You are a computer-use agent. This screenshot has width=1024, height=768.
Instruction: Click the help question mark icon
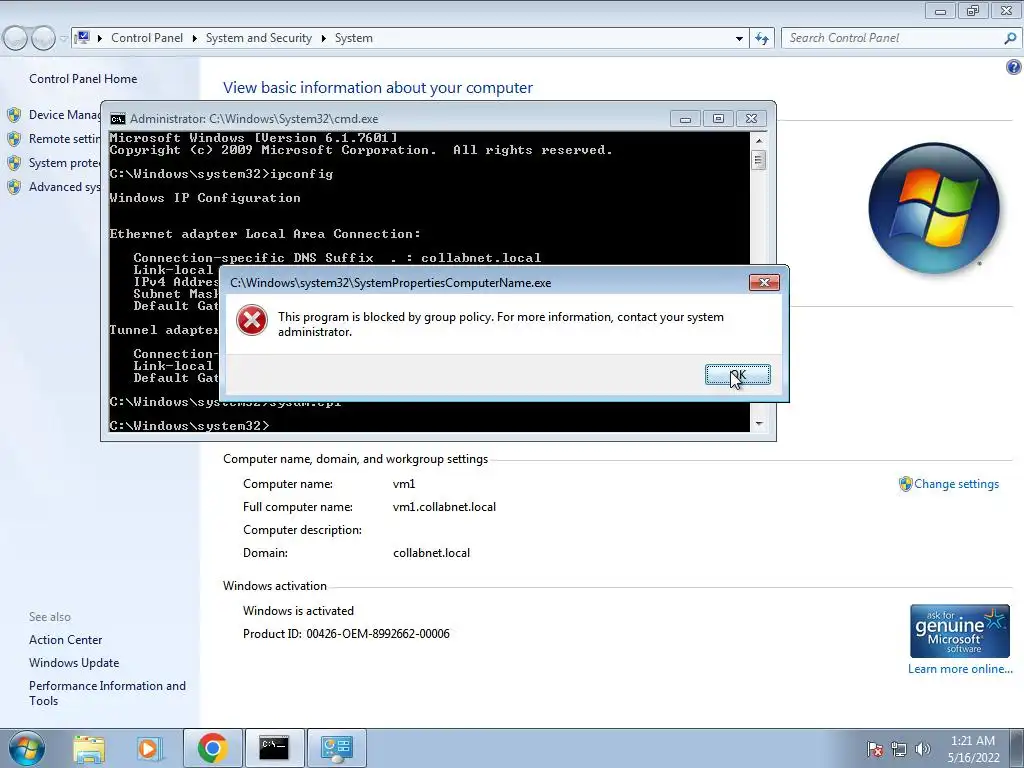tap(1013, 67)
